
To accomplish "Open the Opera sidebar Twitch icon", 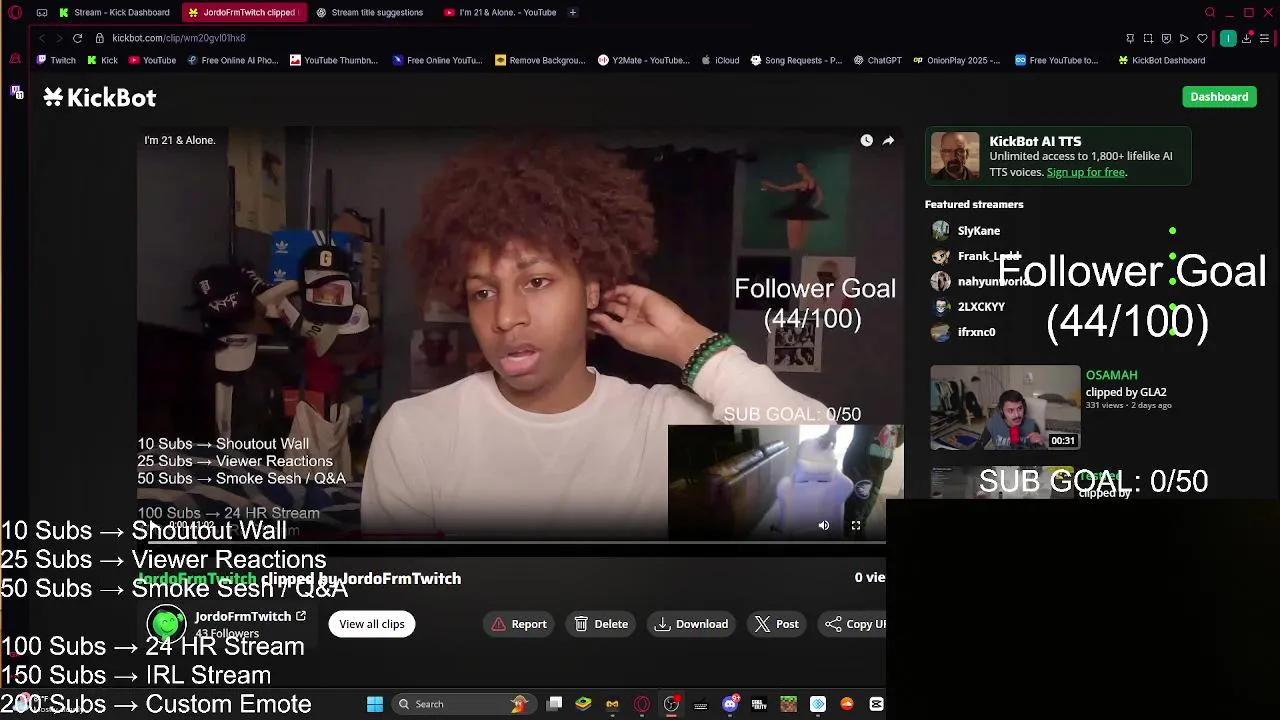I will point(16,92).
